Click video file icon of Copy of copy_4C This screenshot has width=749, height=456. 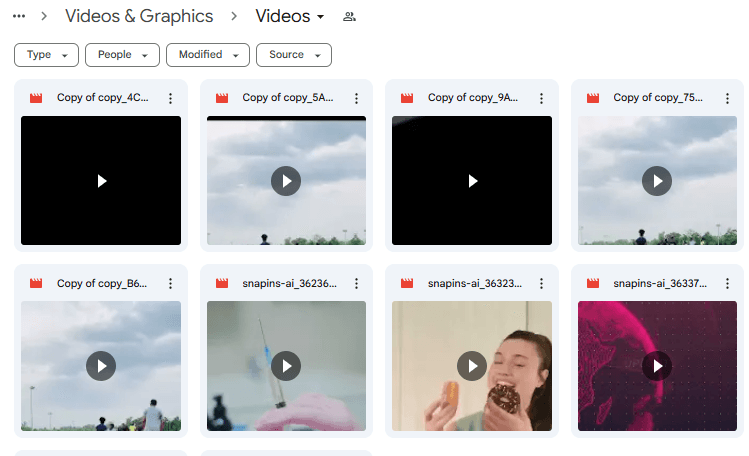tap(36, 98)
